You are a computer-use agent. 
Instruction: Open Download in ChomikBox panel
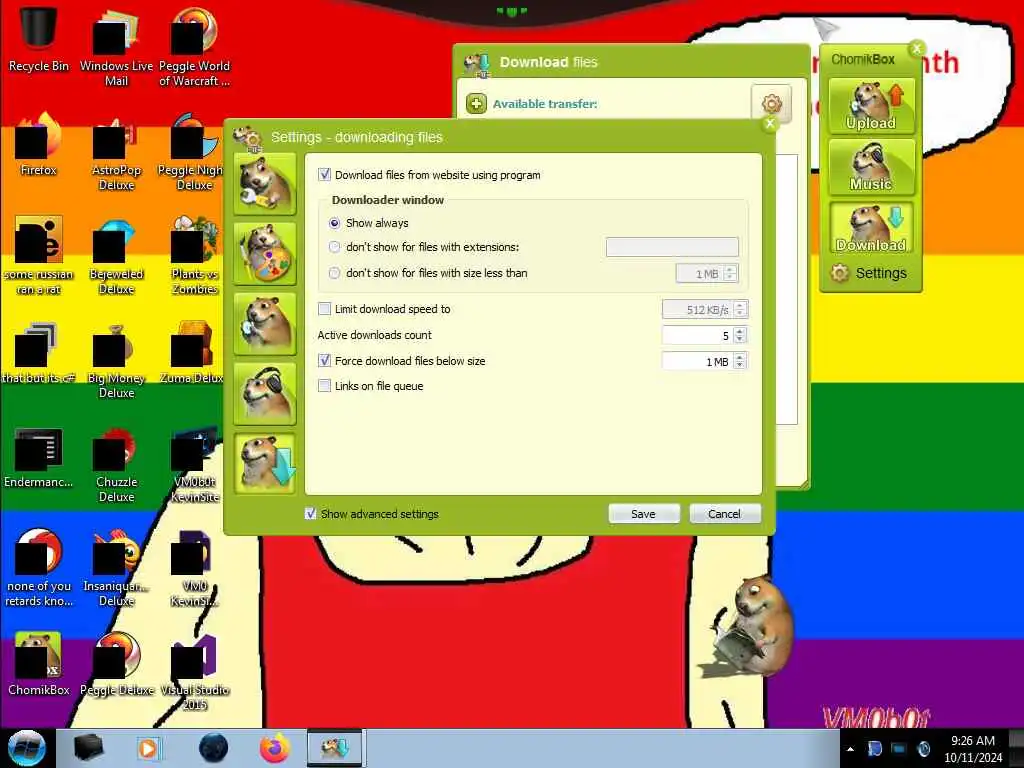pos(871,228)
